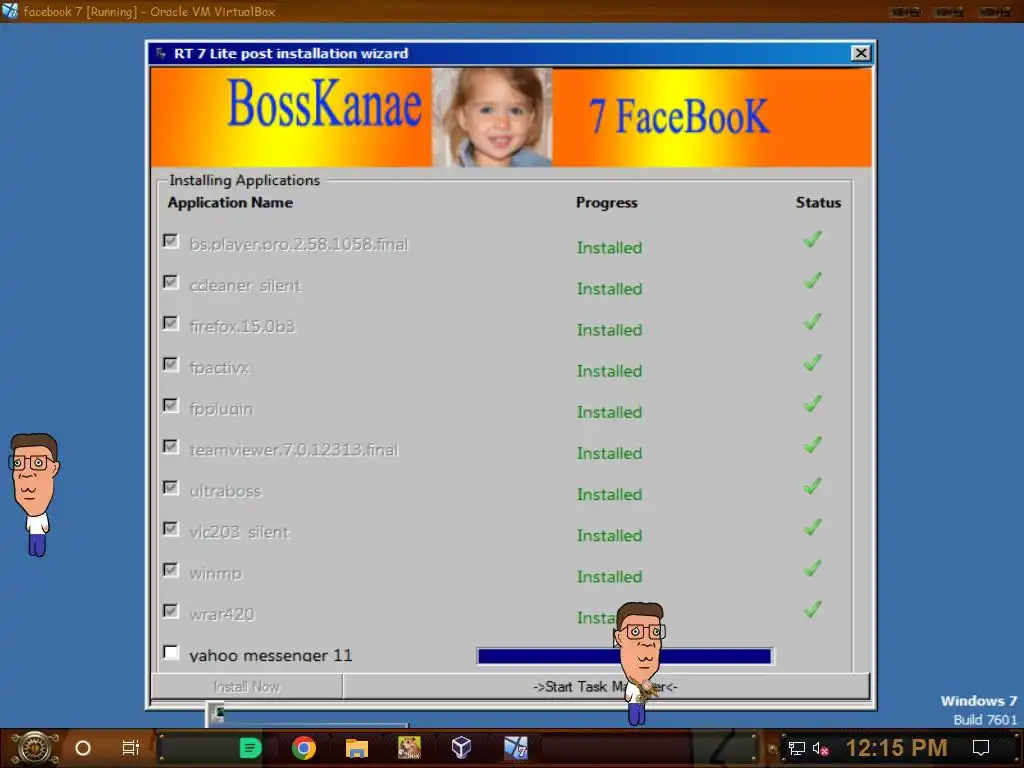The height and width of the screenshot is (768, 1024).
Task: Click the "Progress" column header
Action: 606,202
